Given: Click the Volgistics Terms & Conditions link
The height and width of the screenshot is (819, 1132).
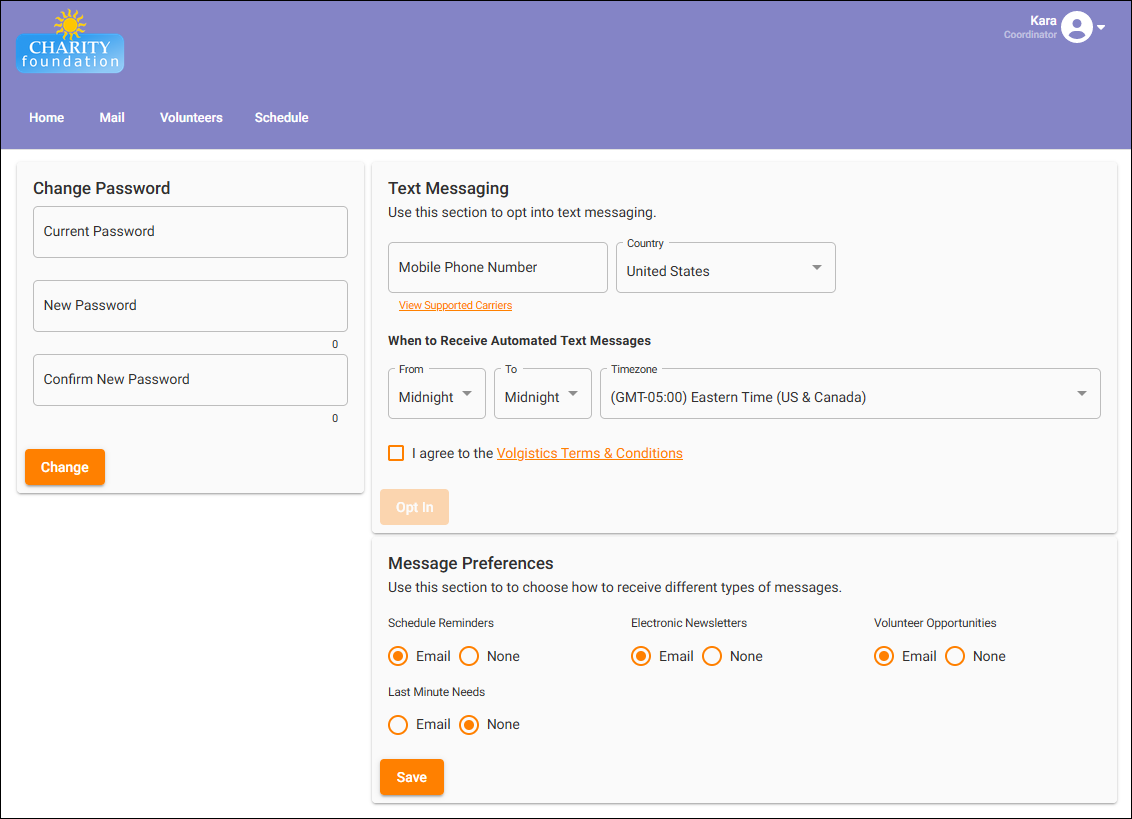Looking at the screenshot, I should (x=589, y=453).
